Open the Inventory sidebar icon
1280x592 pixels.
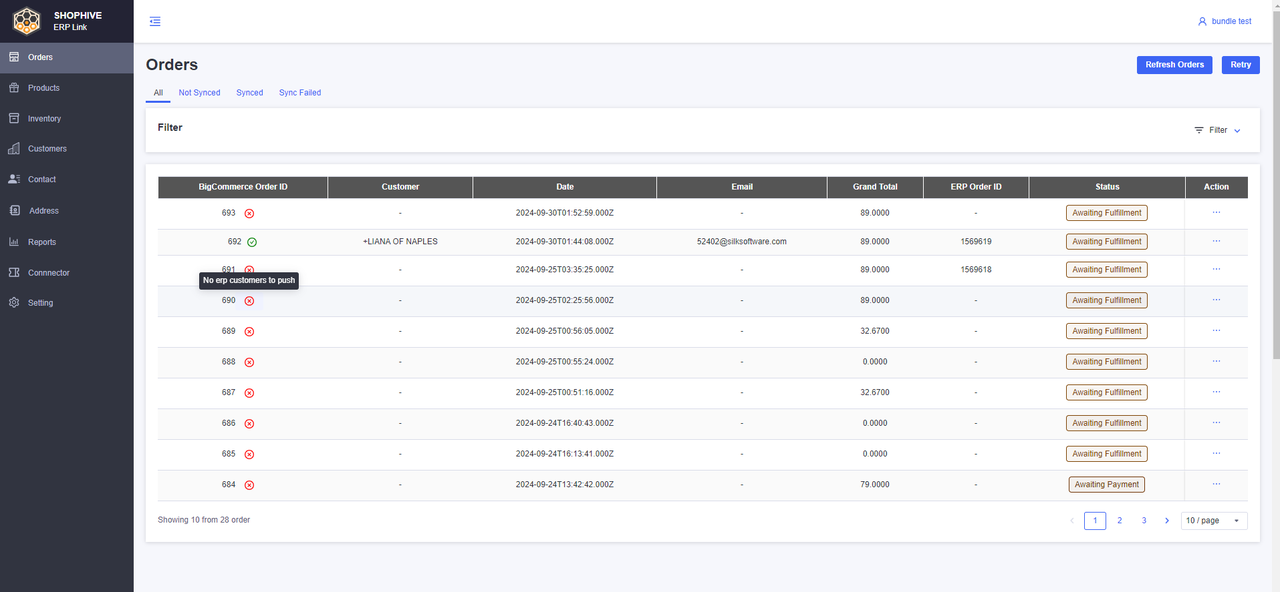tap(14, 118)
